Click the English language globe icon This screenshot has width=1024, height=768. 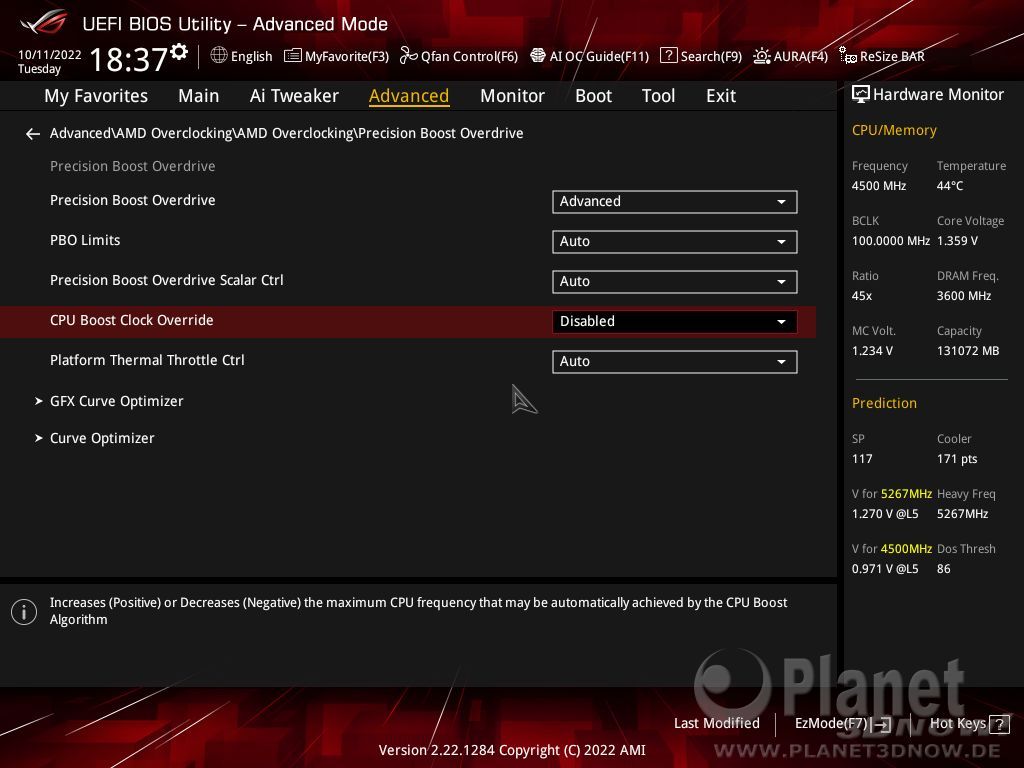point(219,56)
